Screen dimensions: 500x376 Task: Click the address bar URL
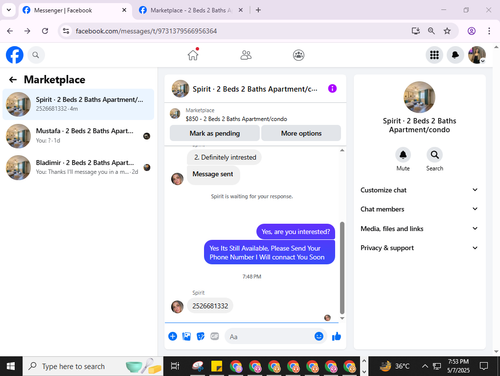[146, 31]
